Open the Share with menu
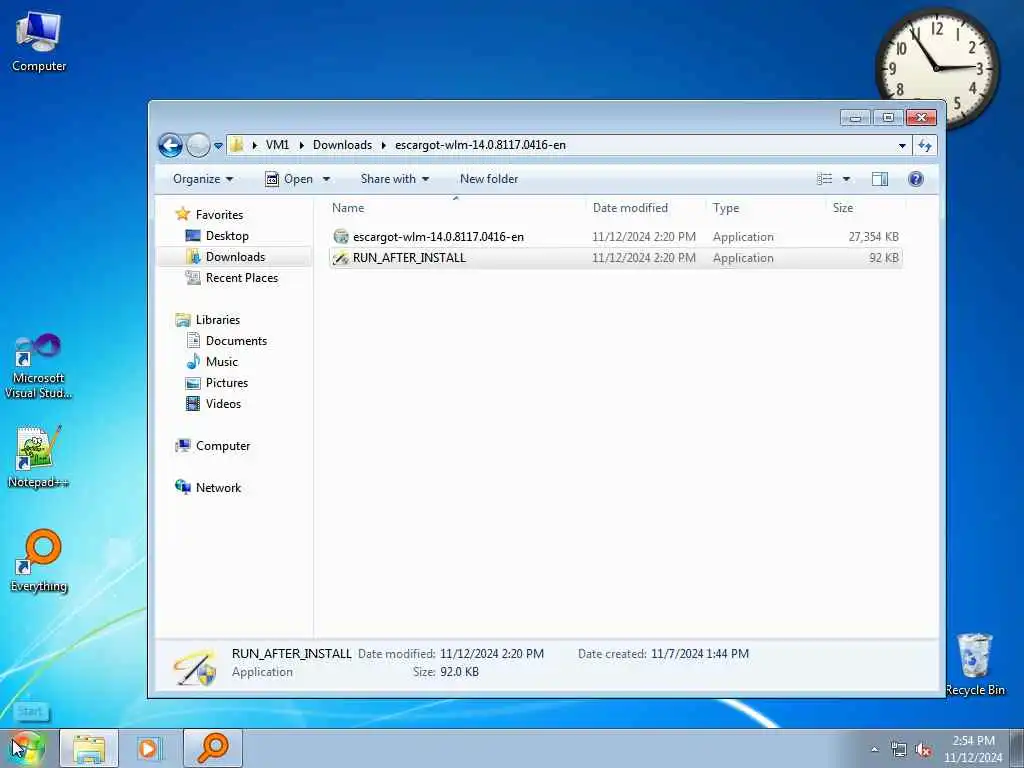 click(x=394, y=179)
